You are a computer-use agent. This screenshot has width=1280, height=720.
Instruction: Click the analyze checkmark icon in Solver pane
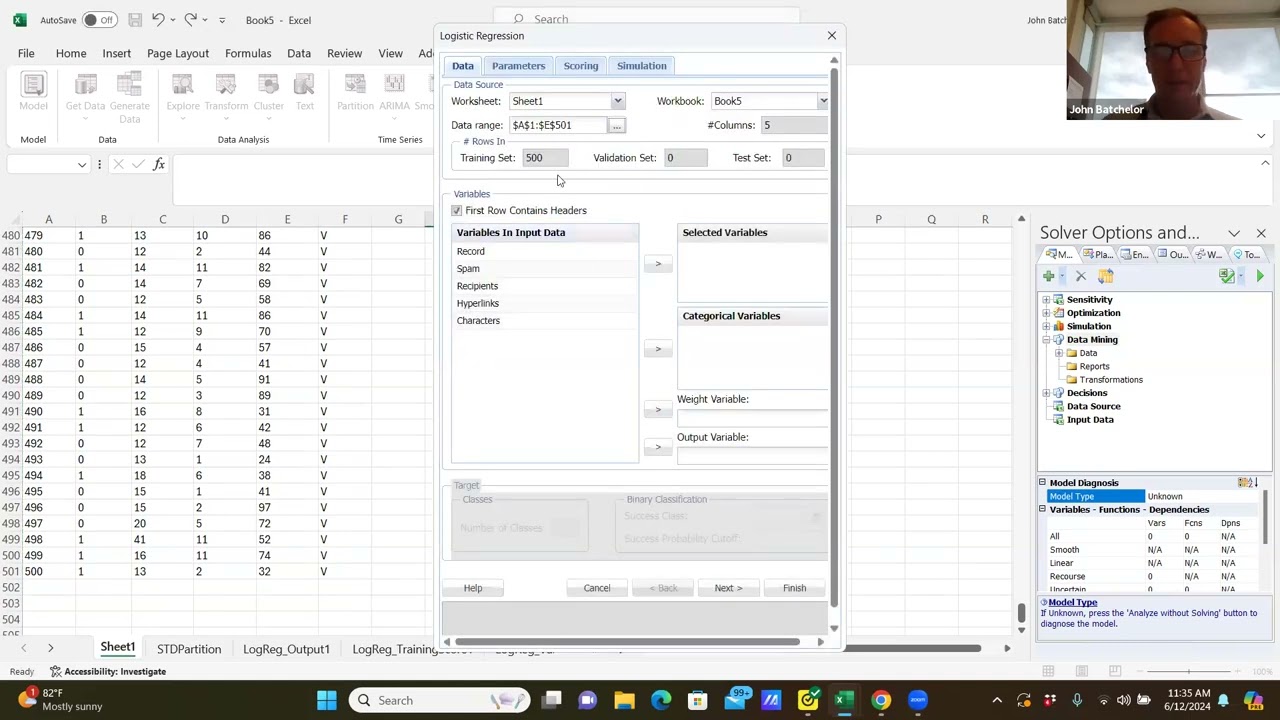tap(1227, 276)
